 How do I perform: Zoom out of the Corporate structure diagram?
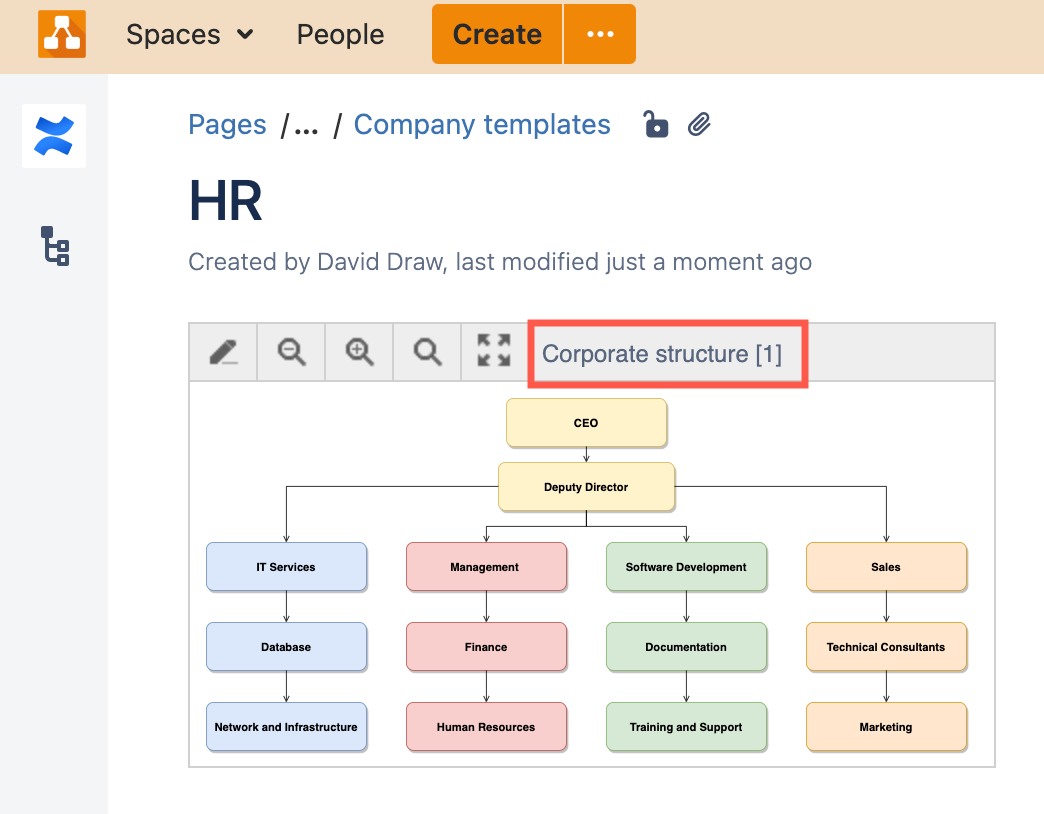(x=291, y=352)
